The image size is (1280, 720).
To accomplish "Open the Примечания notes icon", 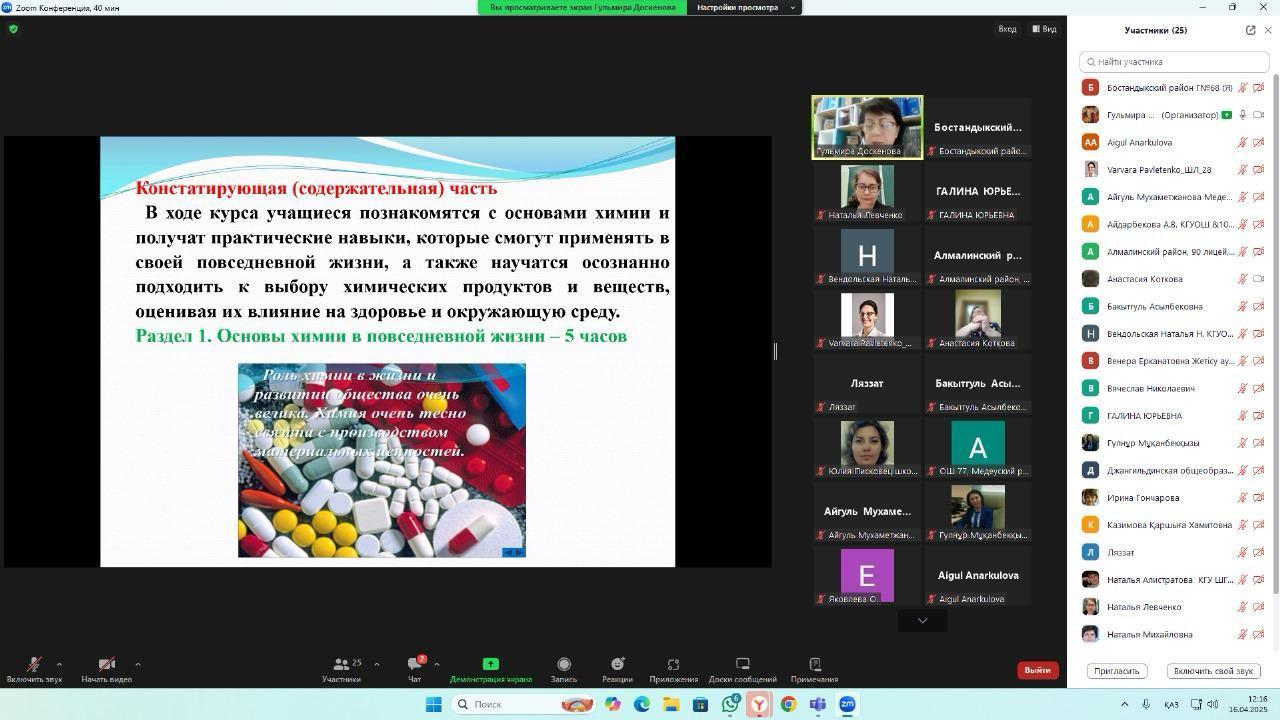I will (814, 665).
